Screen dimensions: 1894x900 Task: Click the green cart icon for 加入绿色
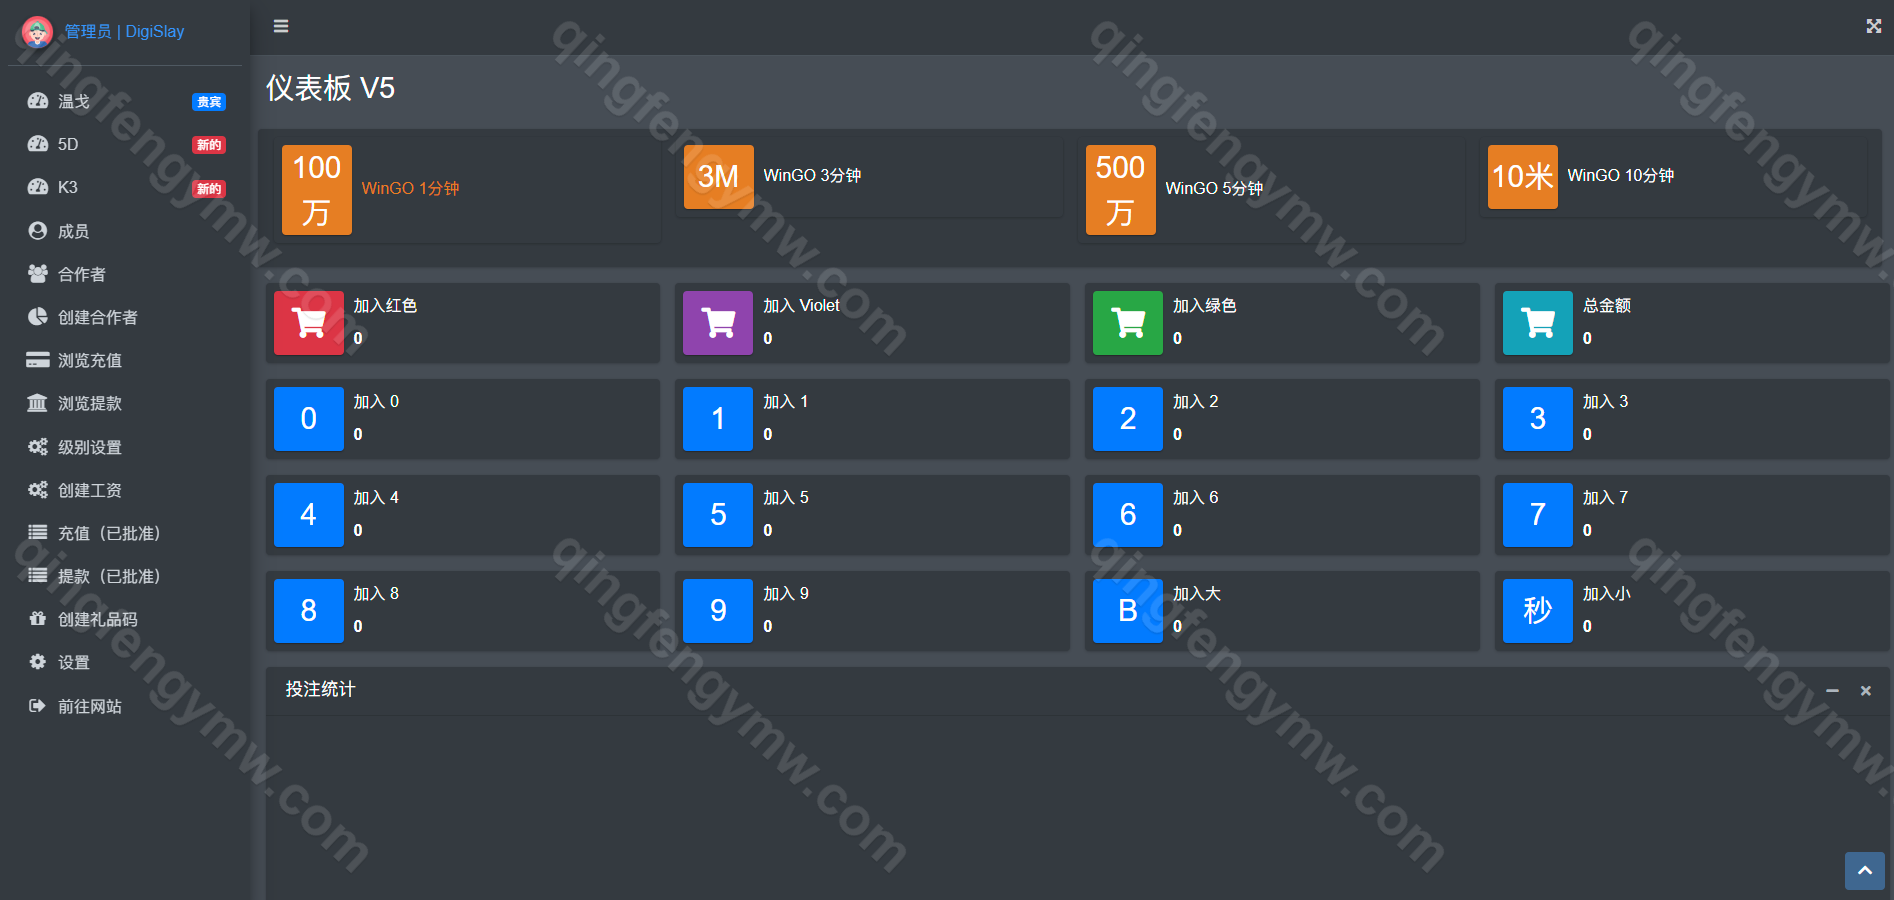[1128, 323]
